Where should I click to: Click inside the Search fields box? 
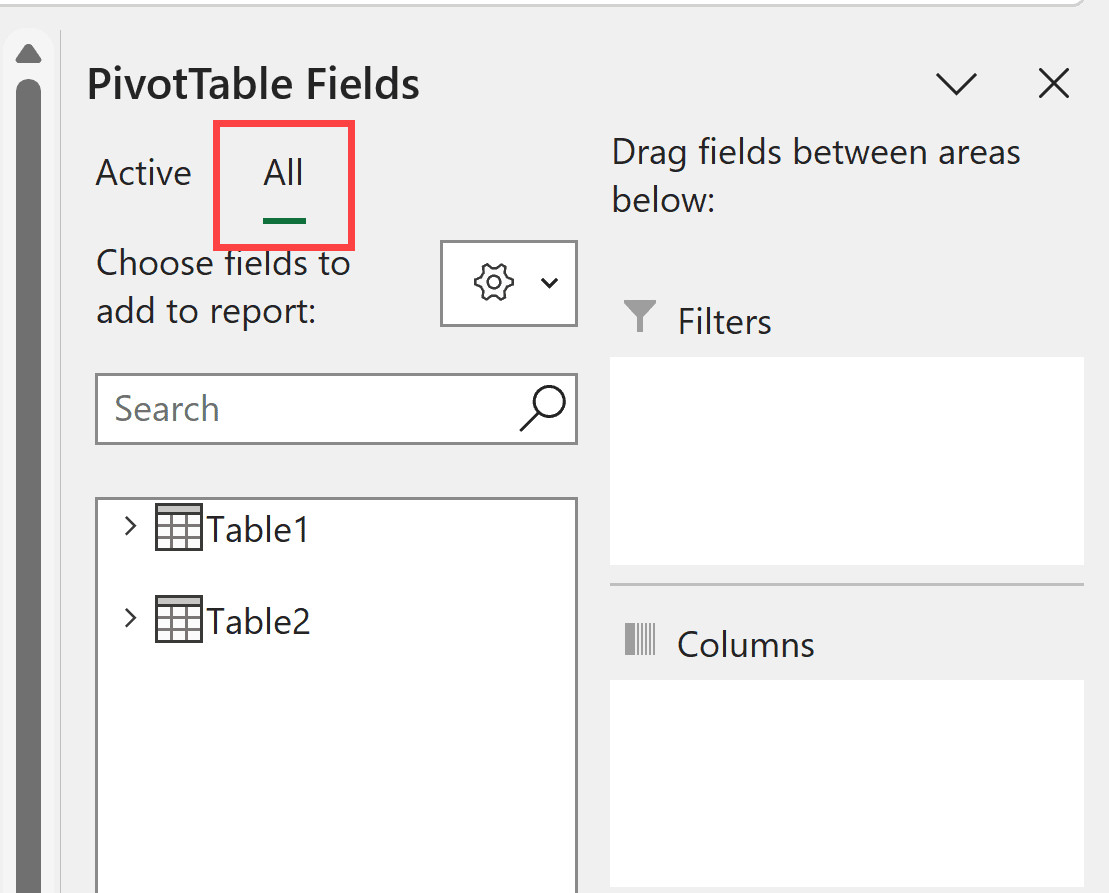click(300, 408)
